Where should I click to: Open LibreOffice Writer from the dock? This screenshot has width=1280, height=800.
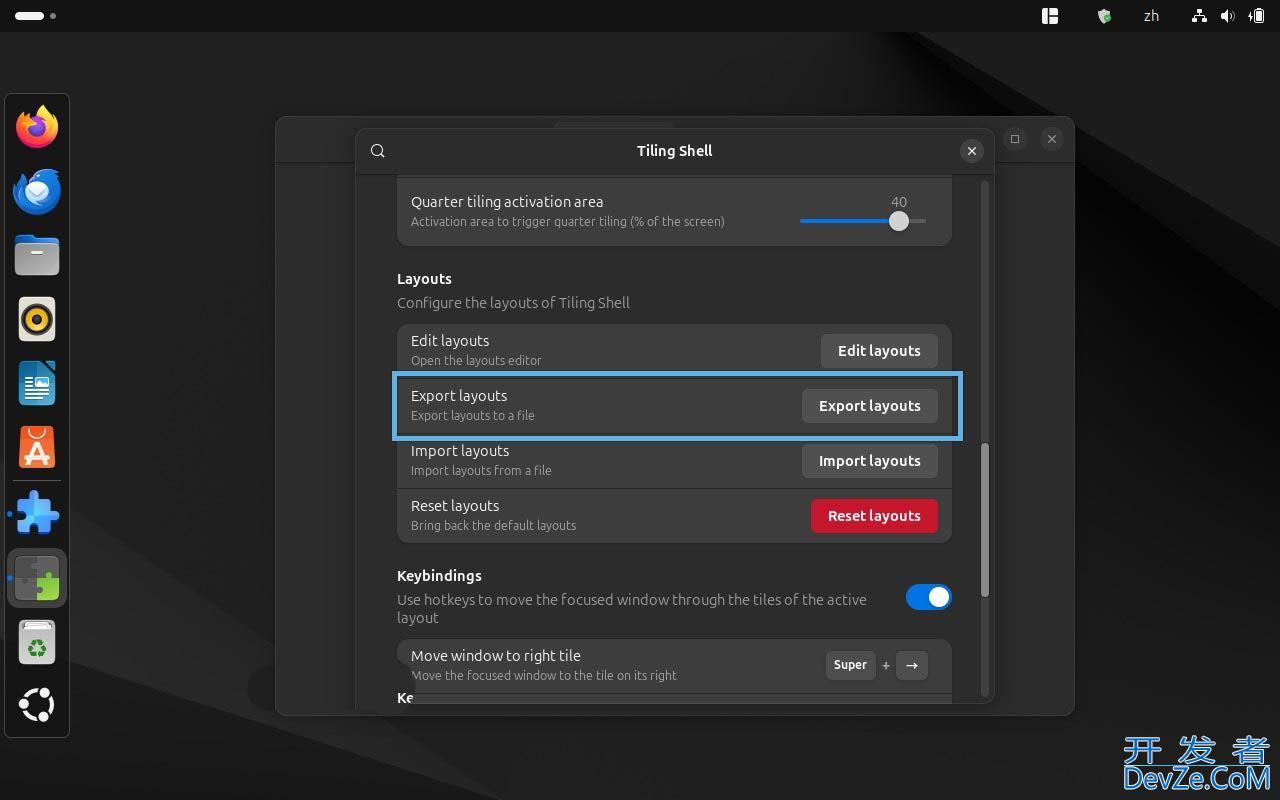click(x=37, y=383)
